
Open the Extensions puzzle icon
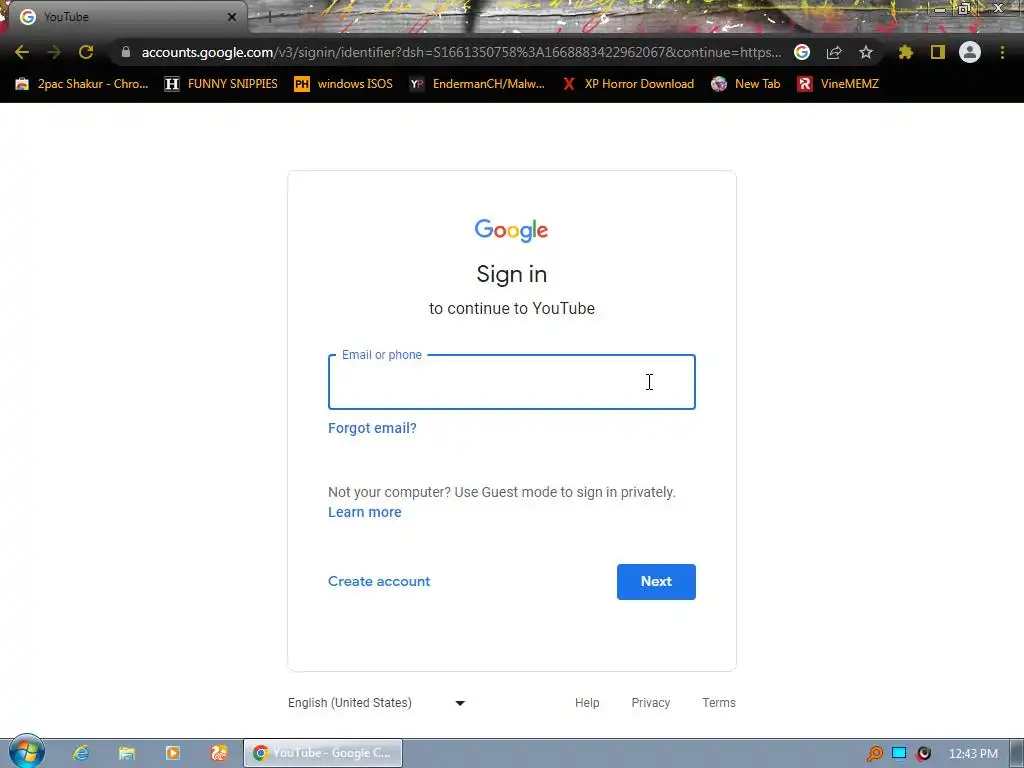[x=906, y=52]
